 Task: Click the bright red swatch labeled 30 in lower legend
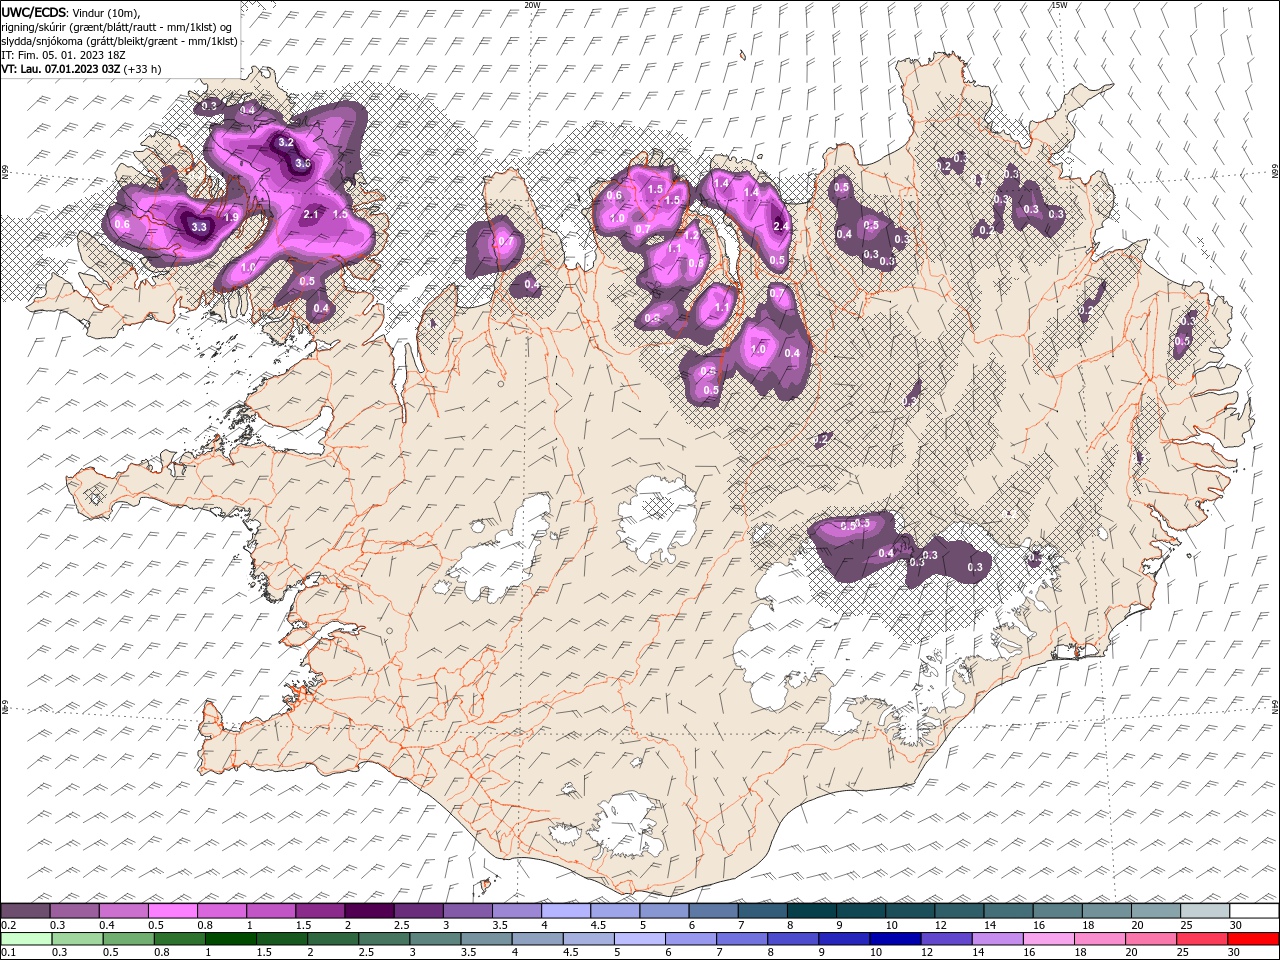[1253, 939]
